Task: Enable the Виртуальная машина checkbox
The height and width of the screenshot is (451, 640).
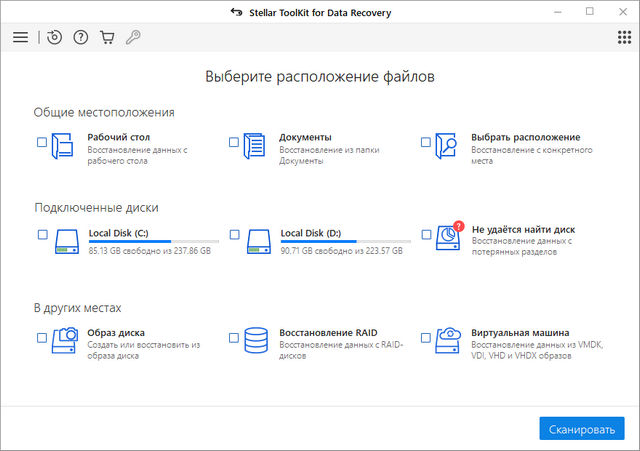Action: [426, 338]
